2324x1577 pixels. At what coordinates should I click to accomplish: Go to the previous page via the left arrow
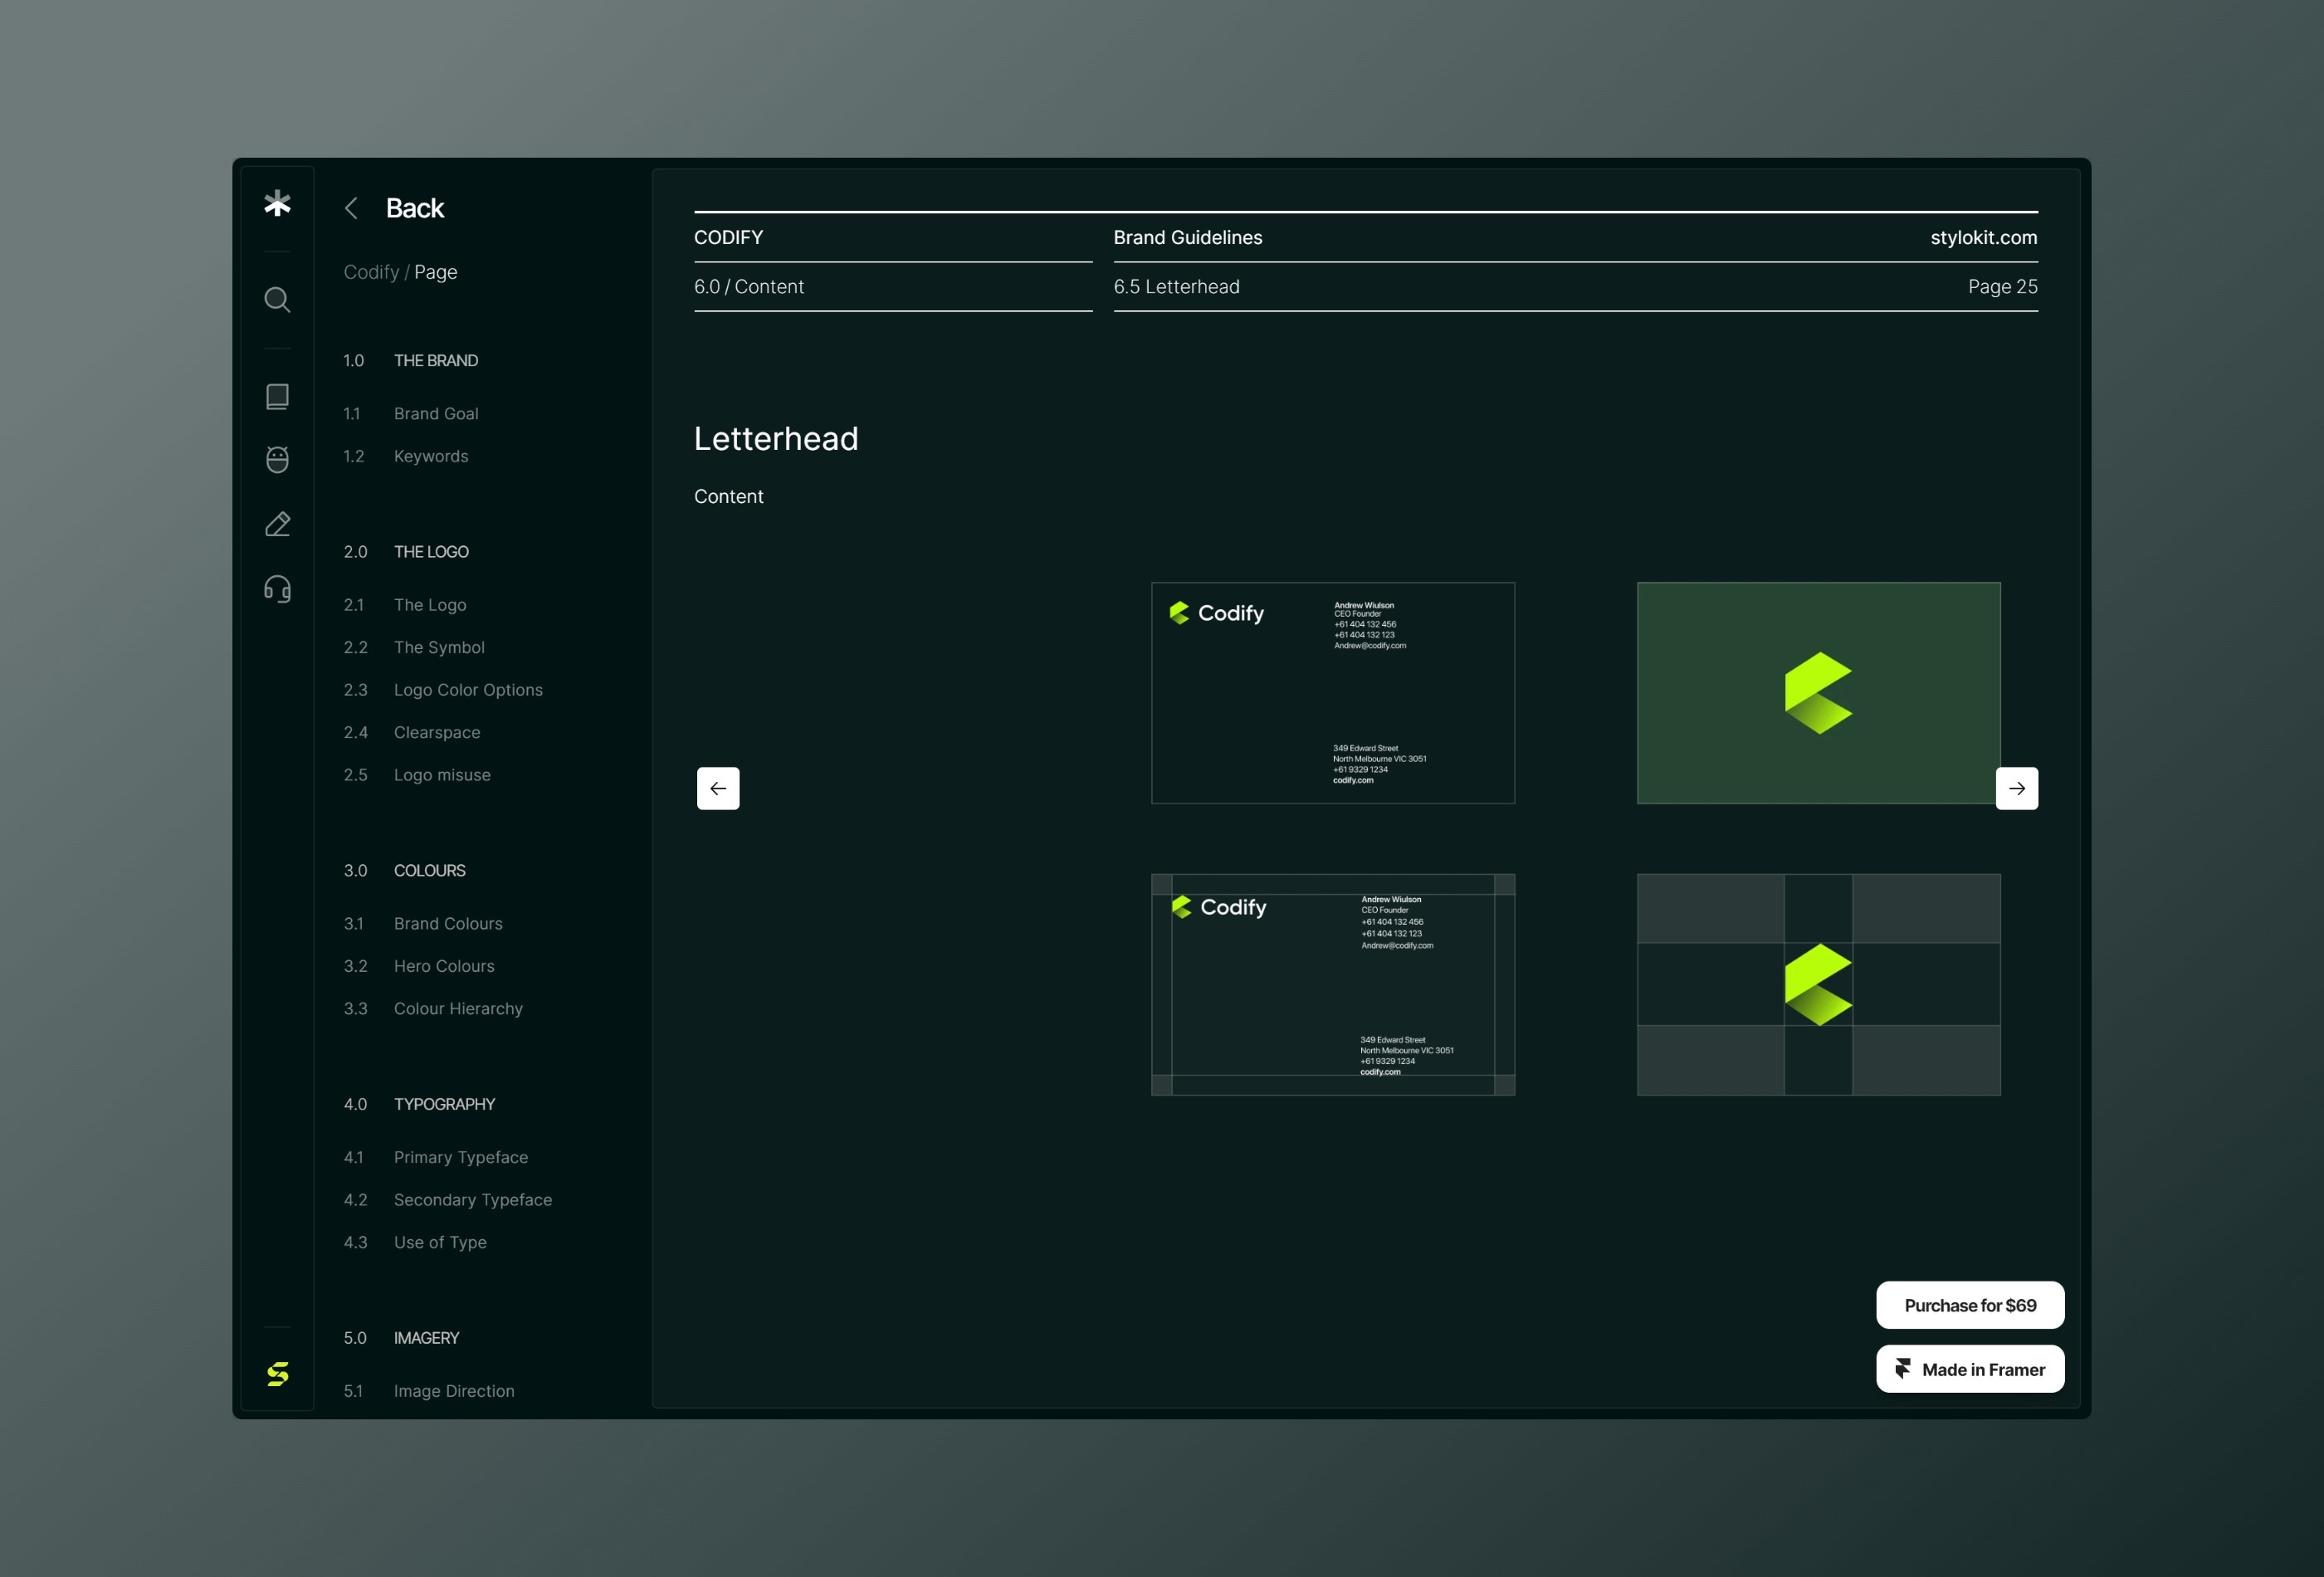click(x=717, y=788)
